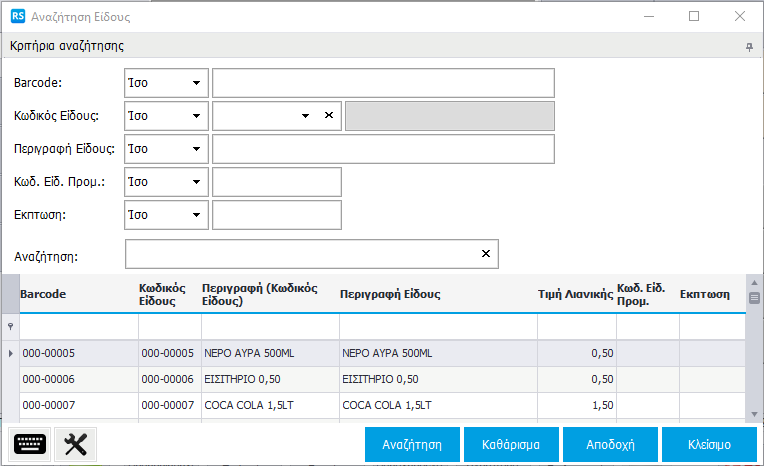Click the RS application icon in title bar
Viewport: 764px width, 466px height.
tap(16, 16)
